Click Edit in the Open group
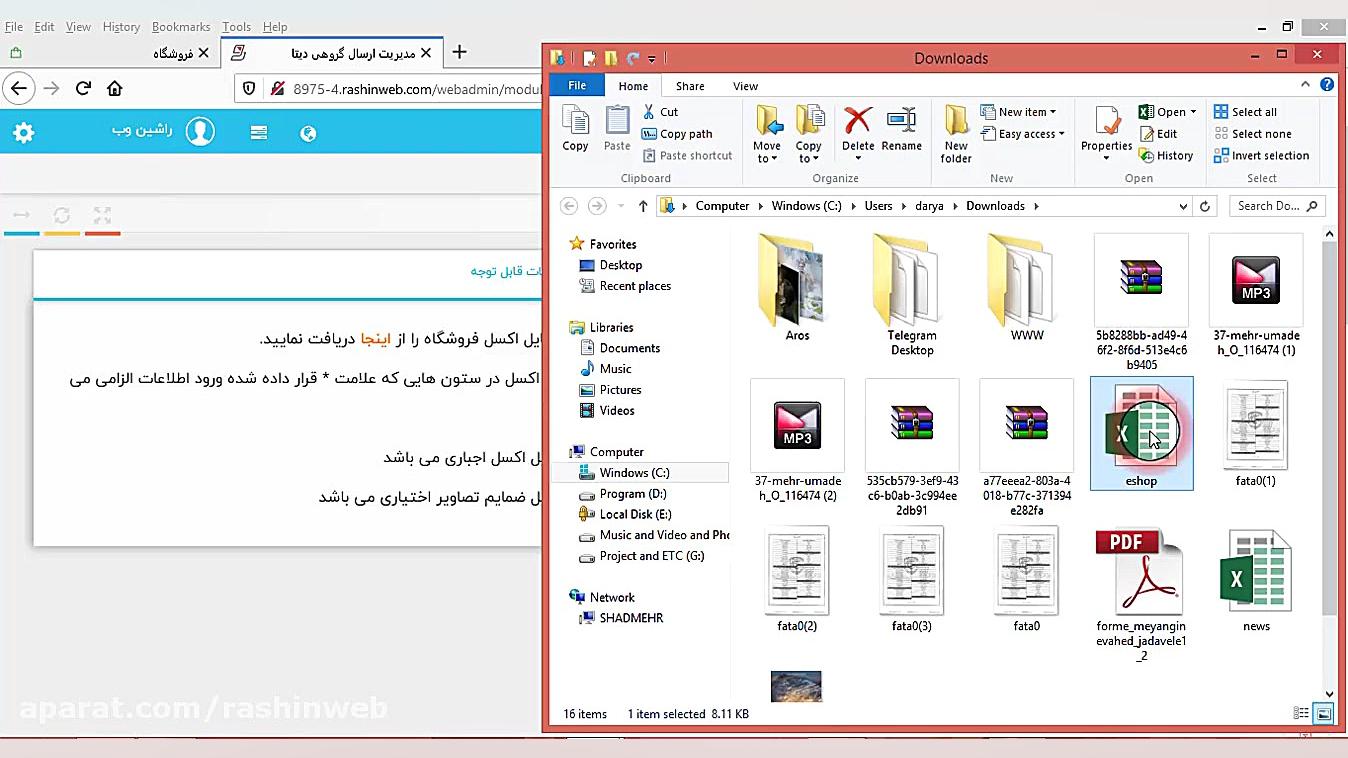This screenshot has width=1348, height=758. pyautogui.click(x=1158, y=134)
